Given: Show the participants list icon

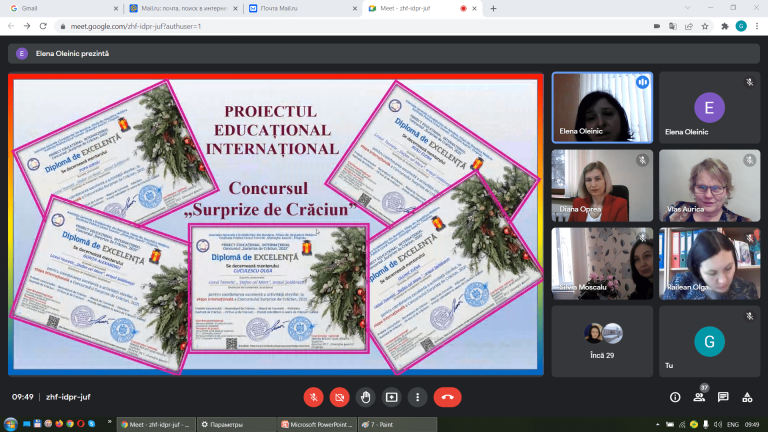Looking at the screenshot, I should [x=699, y=397].
